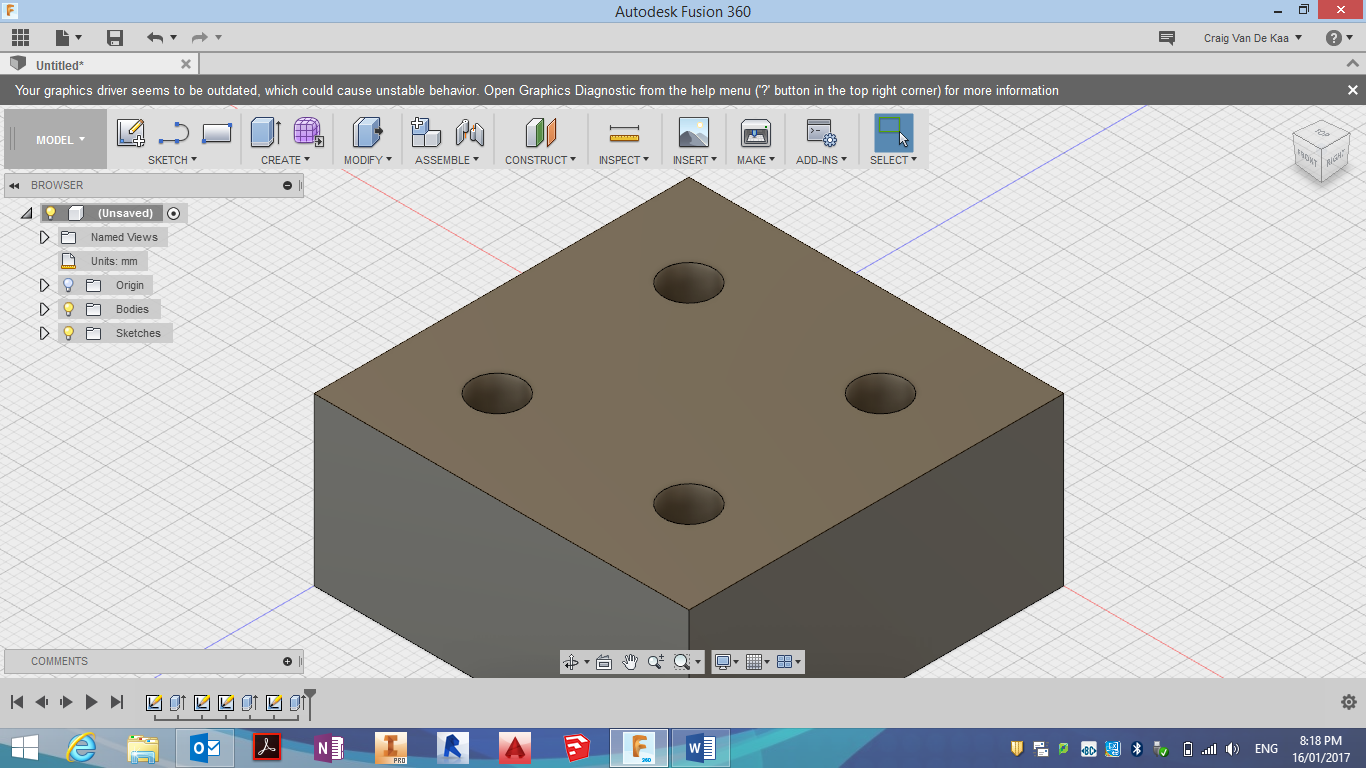
Task: Click the New Component assemble icon
Action: (x=426, y=133)
